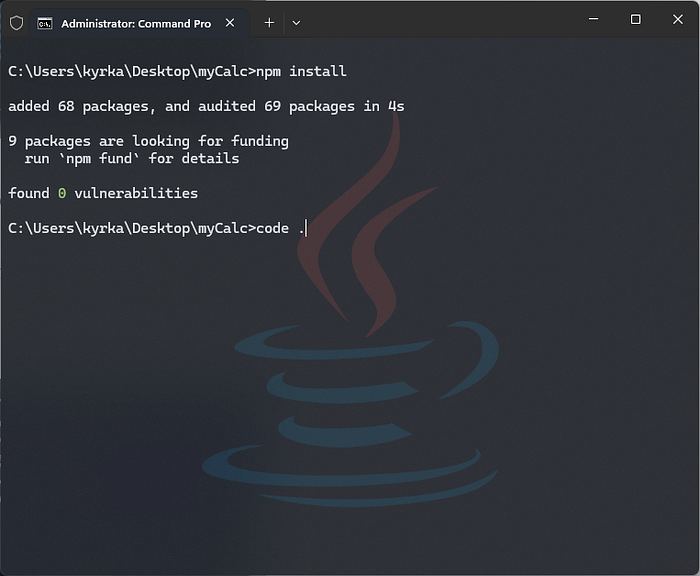Close the terminal window

[x=677, y=19]
